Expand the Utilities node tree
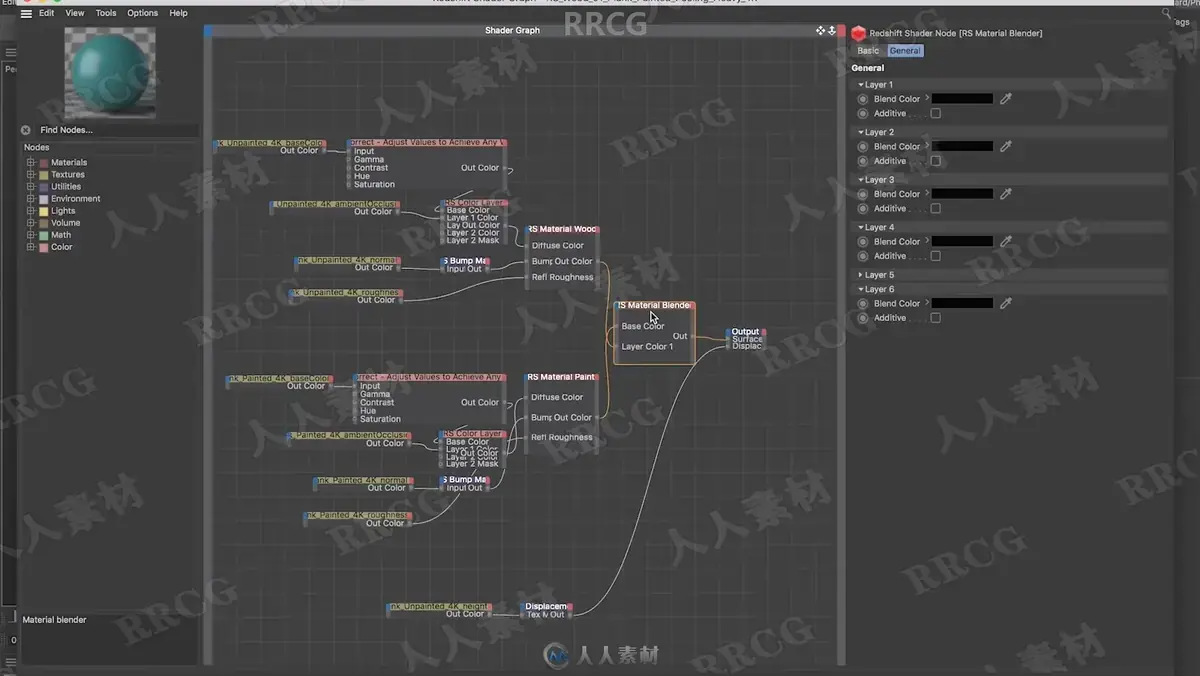 [x=31, y=186]
